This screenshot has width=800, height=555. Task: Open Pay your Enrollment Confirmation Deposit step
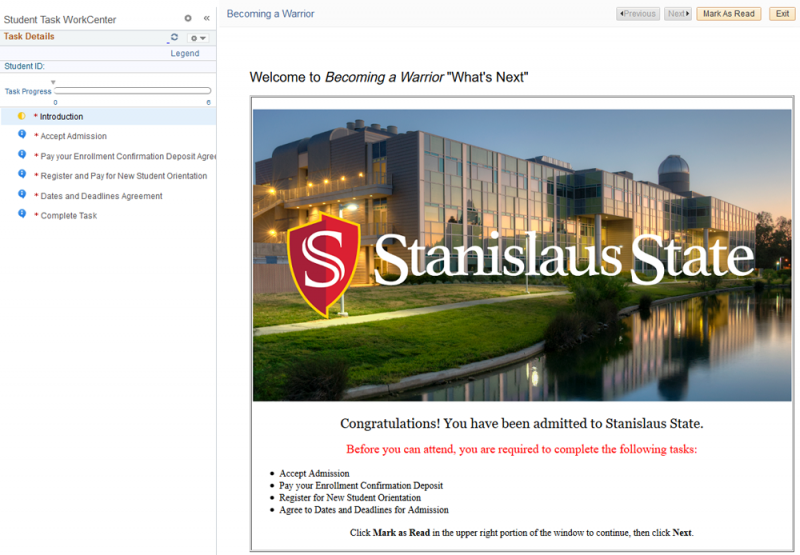128,156
